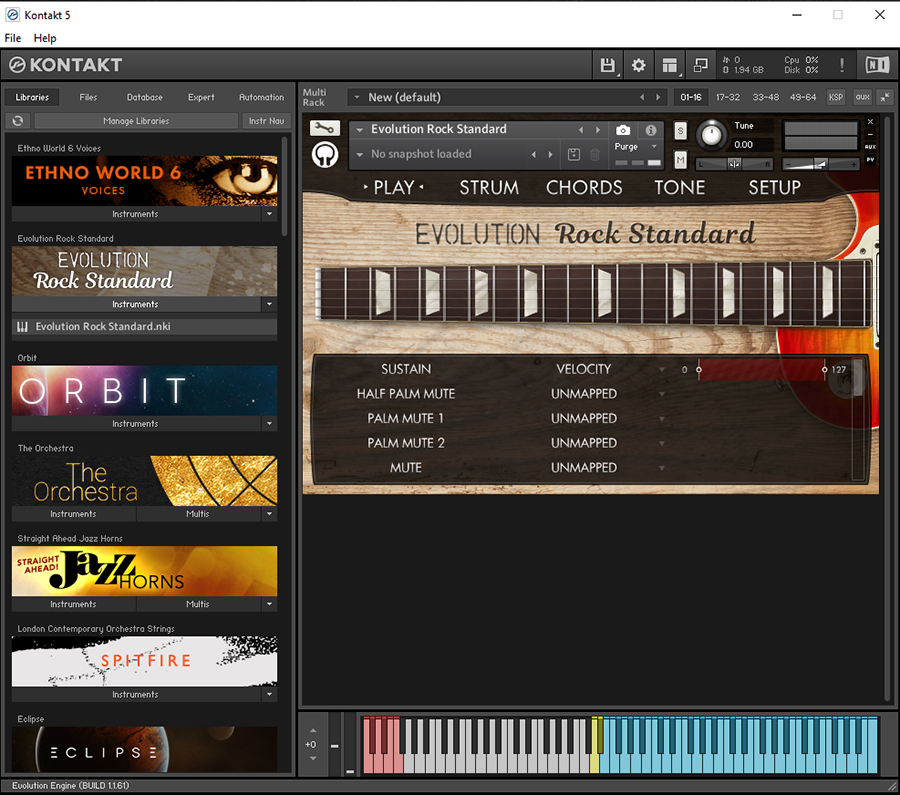The width and height of the screenshot is (900, 795).
Task: Click the keyboard octave up arrow
Action: point(313,731)
